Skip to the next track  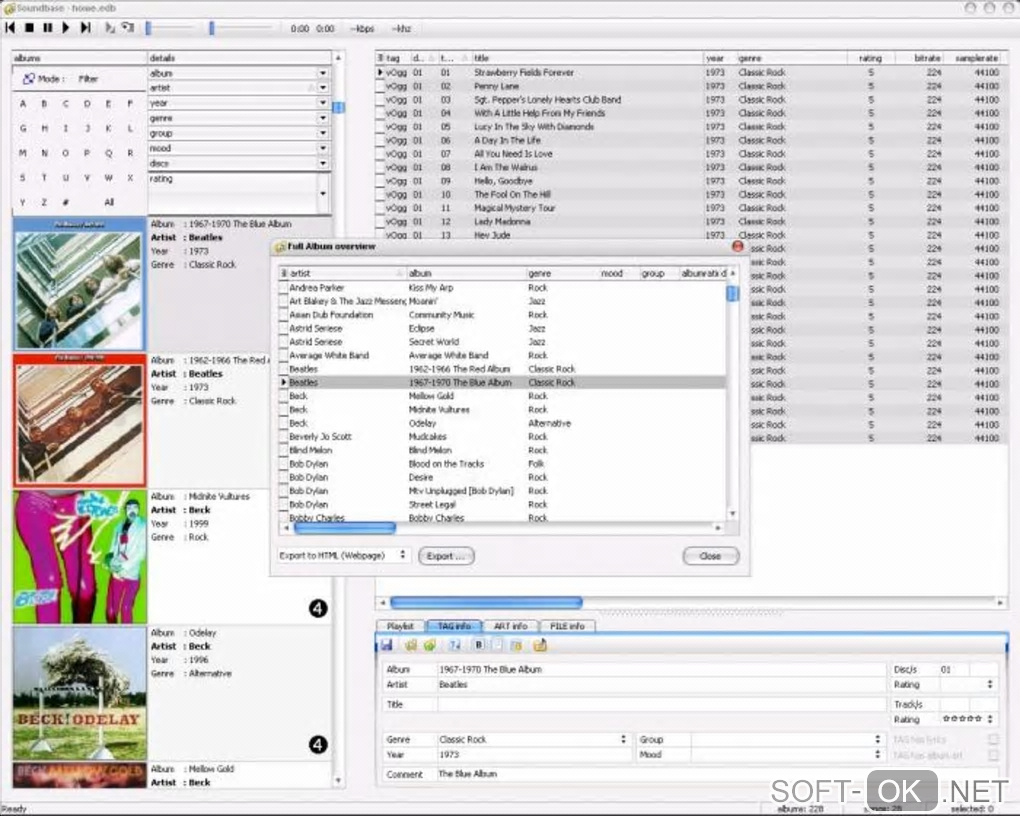(85, 27)
